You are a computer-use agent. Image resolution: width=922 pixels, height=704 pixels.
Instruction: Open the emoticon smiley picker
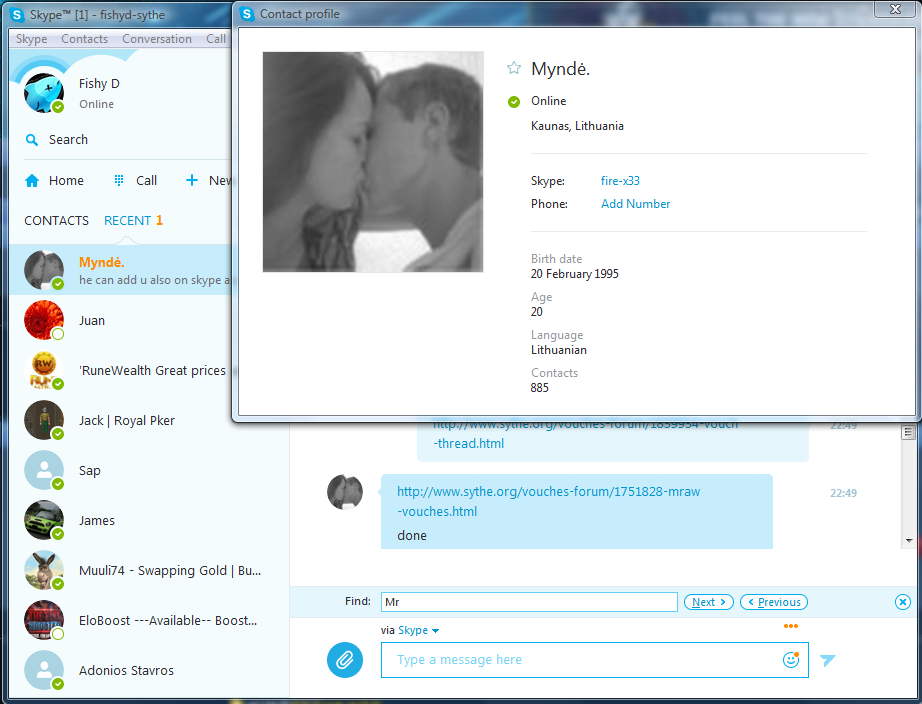[x=791, y=659]
